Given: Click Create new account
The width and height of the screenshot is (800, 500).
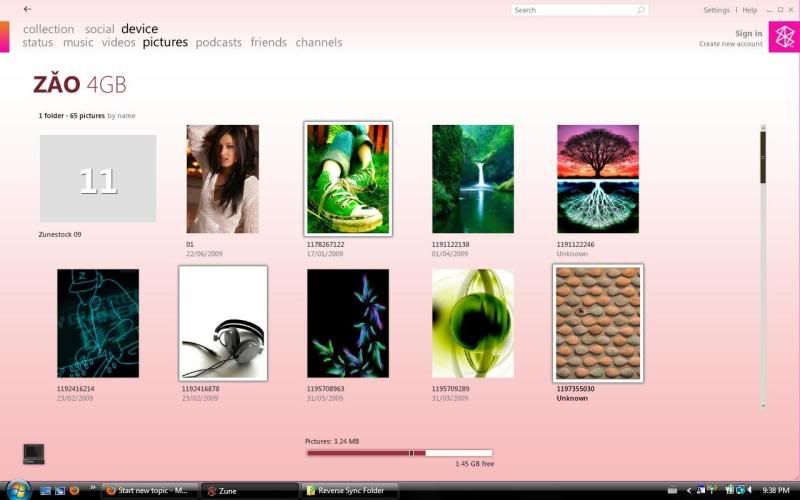Looking at the screenshot, I should point(731,44).
